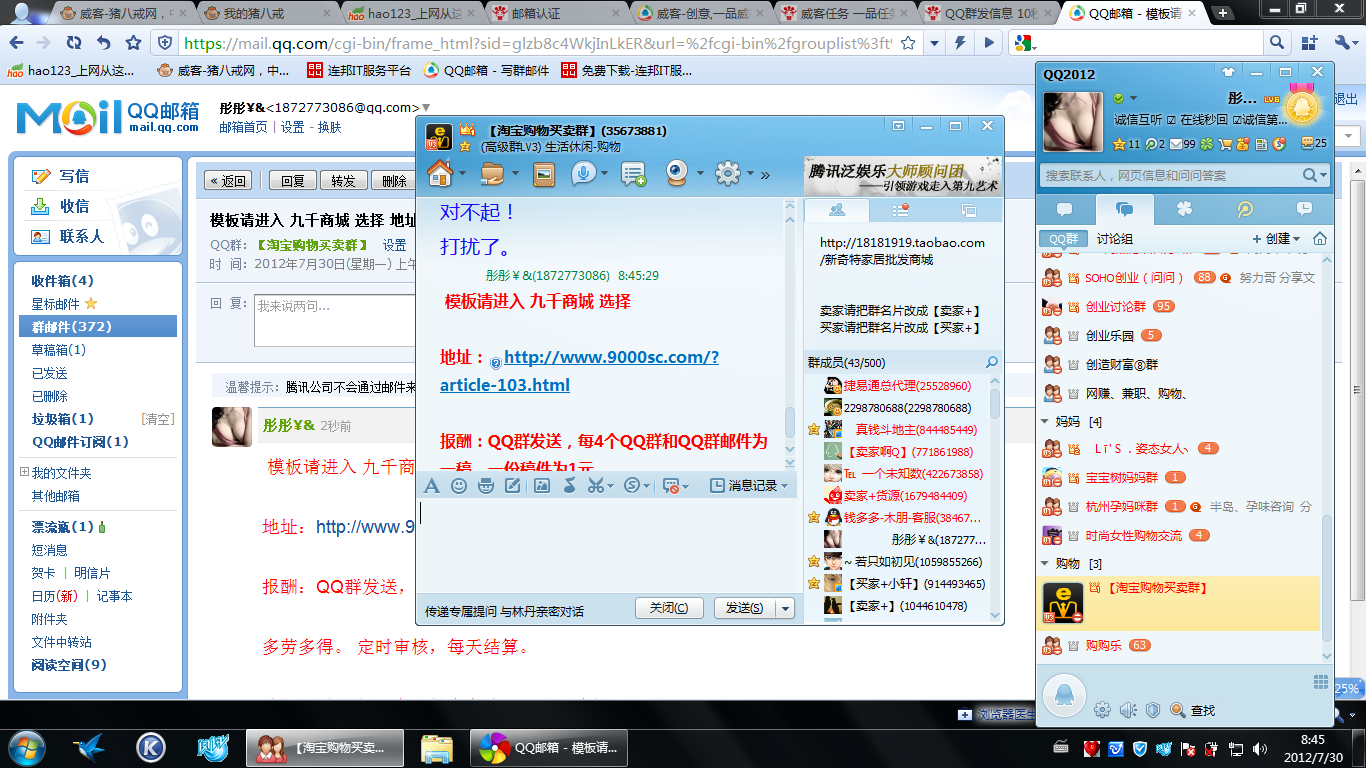Open font settings 'A' icon in chat

tap(431, 485)
